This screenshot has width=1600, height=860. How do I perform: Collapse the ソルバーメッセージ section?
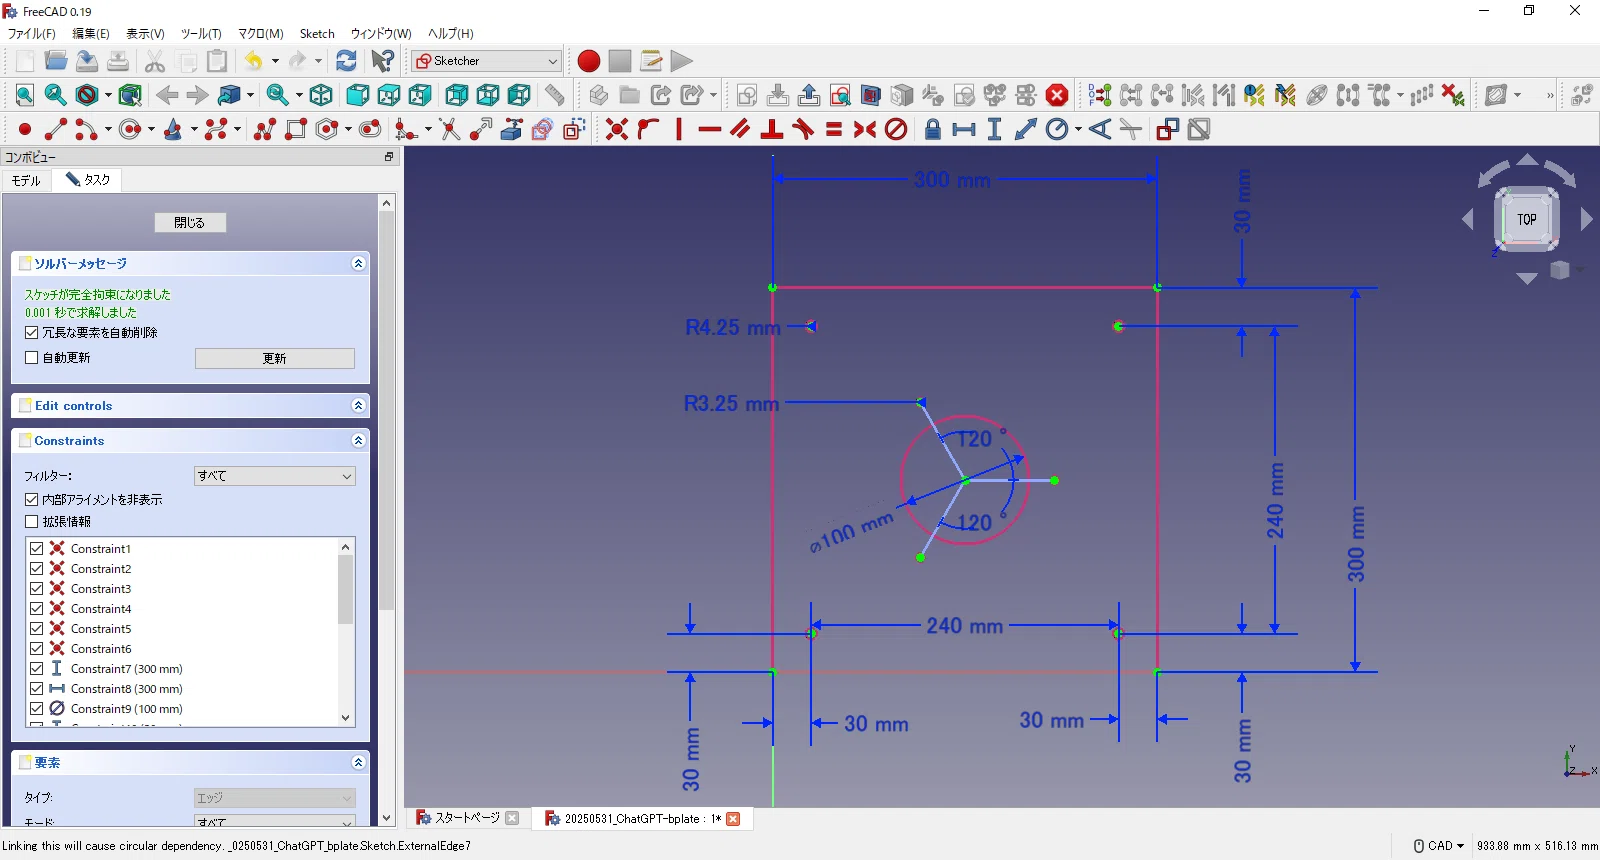(x=358, y=263)
